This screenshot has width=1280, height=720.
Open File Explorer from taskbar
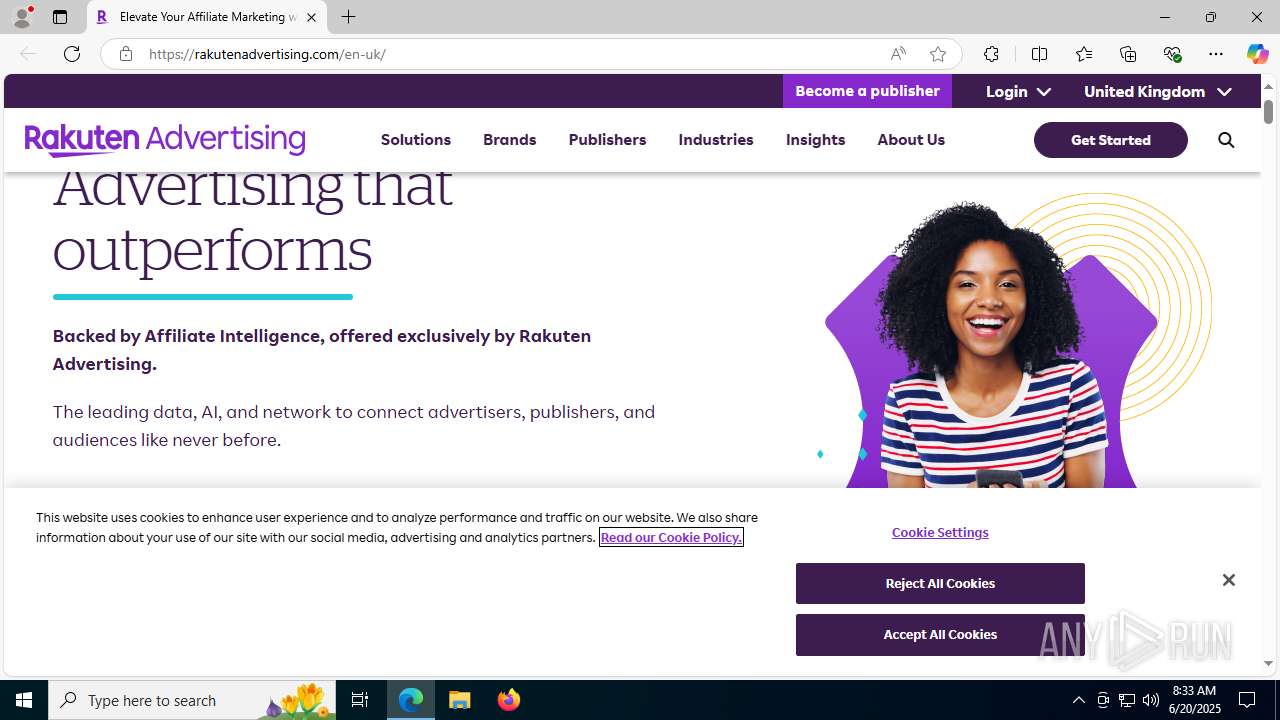point(460,700)
